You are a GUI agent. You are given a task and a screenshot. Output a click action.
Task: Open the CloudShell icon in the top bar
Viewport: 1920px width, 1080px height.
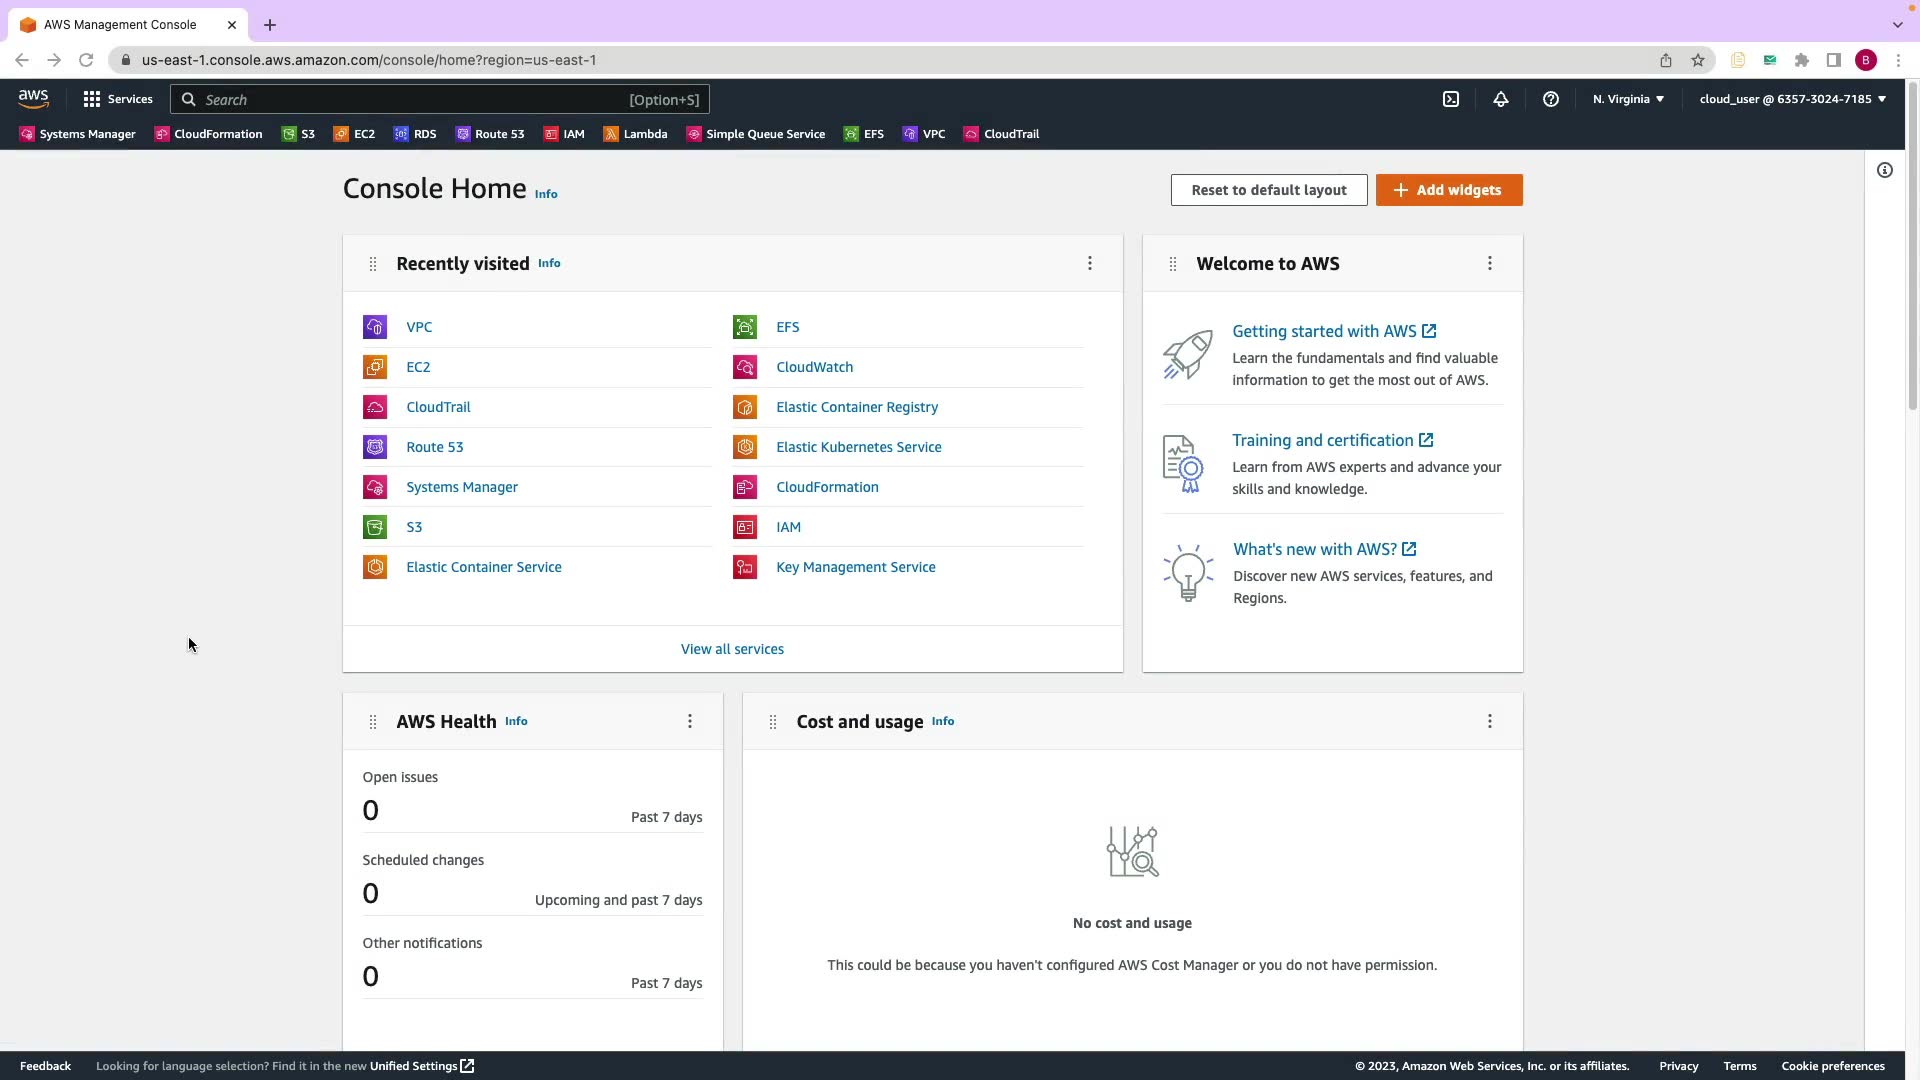tap(1451, 99)
